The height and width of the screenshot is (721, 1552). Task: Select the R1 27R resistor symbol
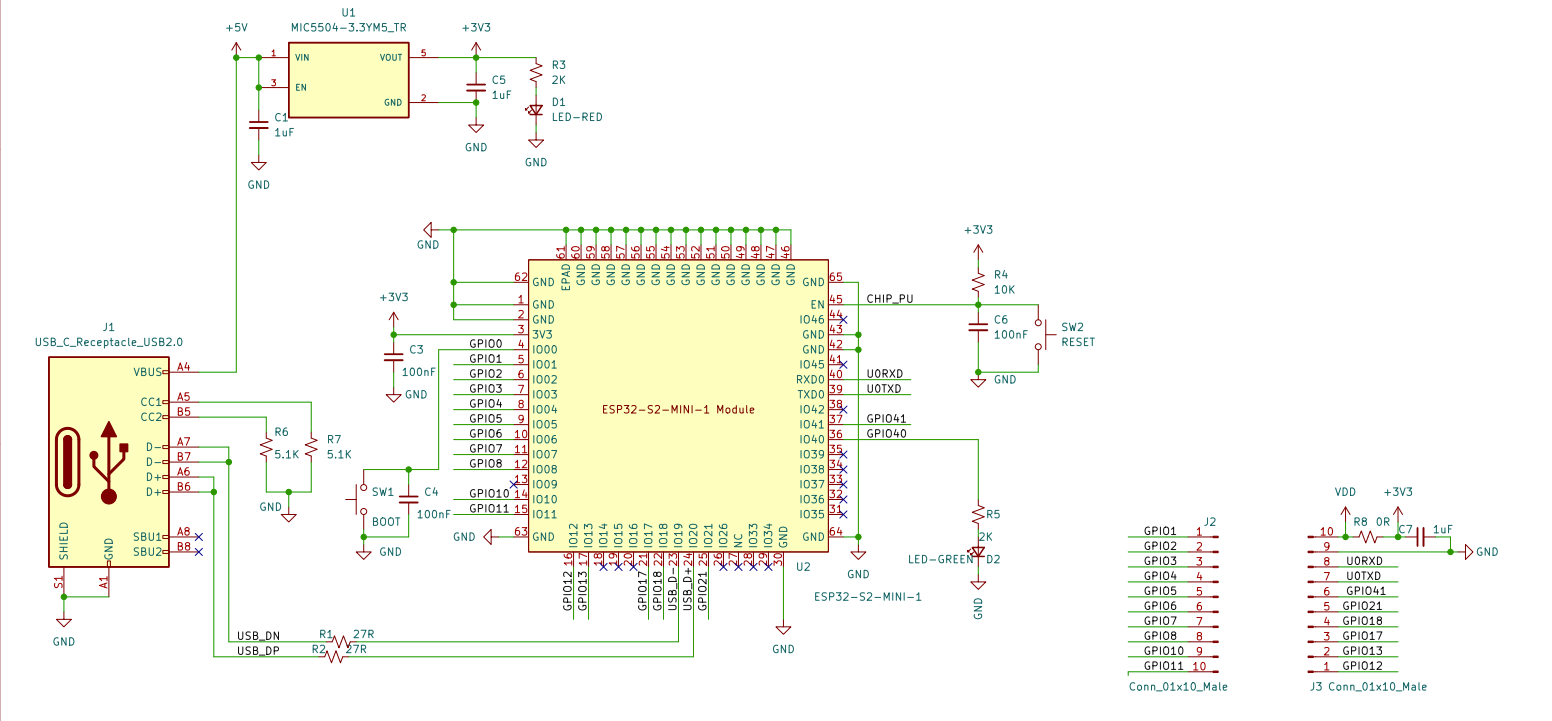click(340, 641)
